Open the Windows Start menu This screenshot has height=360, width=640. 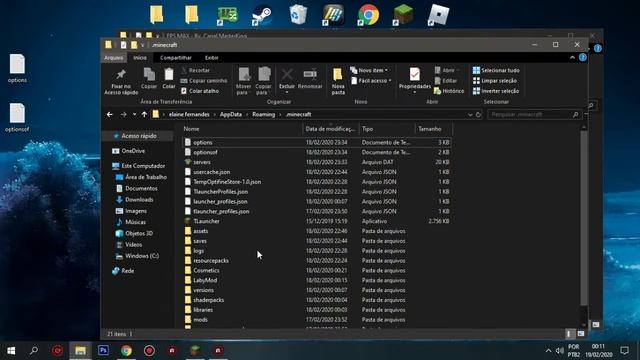pos(11,350)
